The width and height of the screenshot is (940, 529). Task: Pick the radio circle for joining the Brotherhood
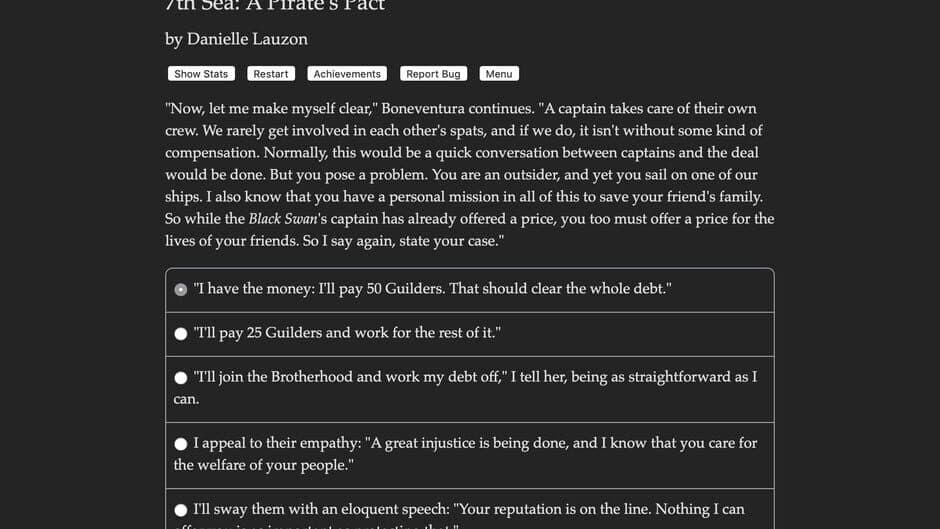(x=181, y=378)
